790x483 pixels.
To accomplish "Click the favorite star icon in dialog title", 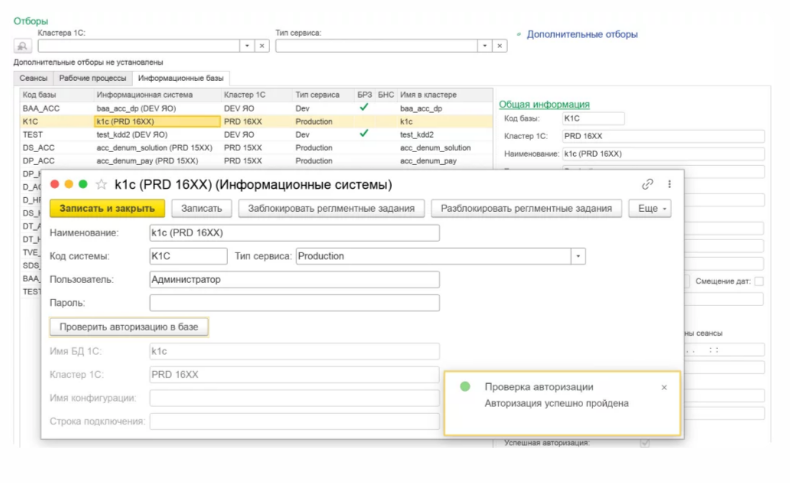I will point(101,184).
